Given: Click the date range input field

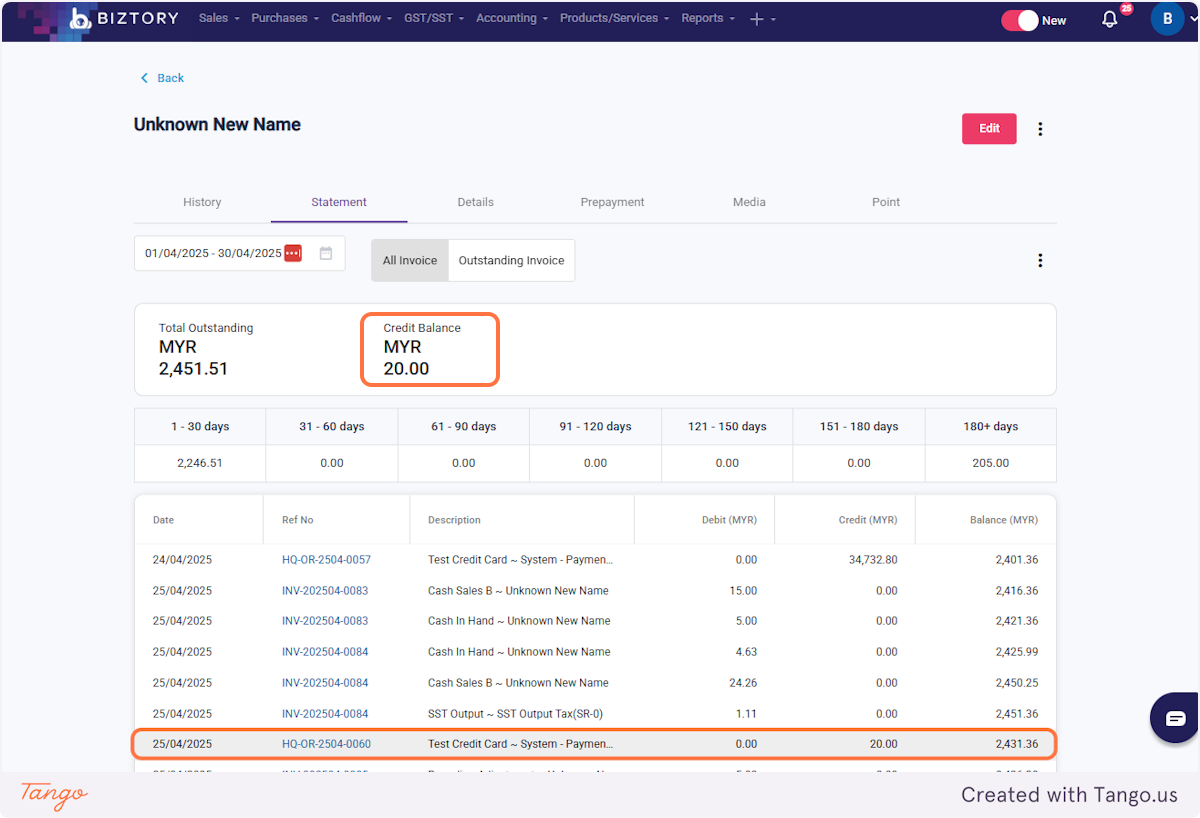Looking at the screenshot, I should (240, 253).
